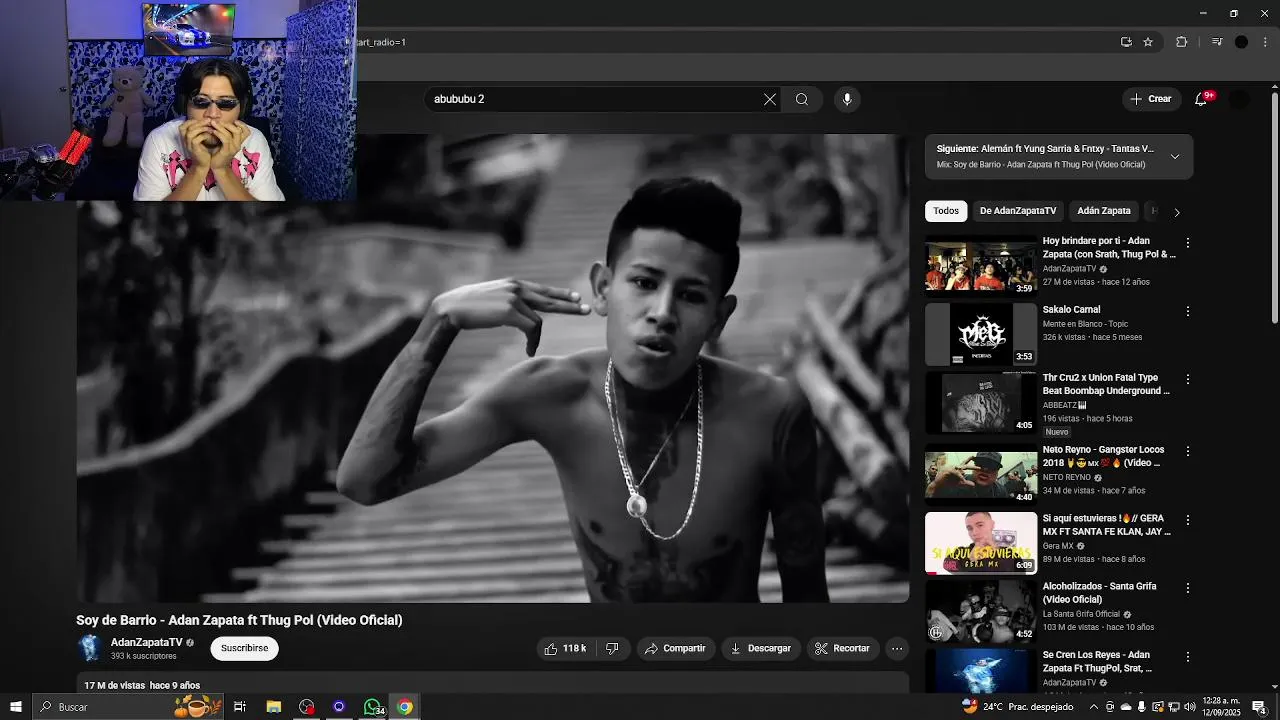
Task: Open Si aquí estuvieras video title
Action: (x=1106, y=525)
